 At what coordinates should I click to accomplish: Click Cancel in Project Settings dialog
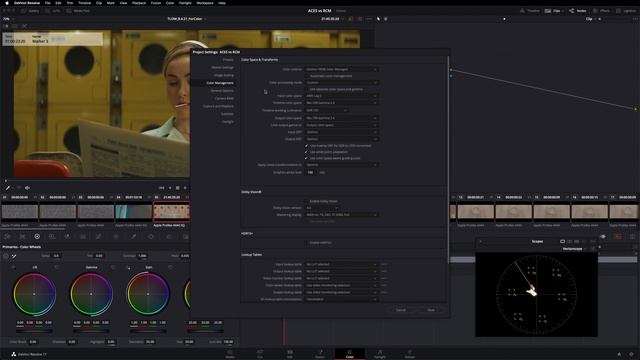[401, 310]
